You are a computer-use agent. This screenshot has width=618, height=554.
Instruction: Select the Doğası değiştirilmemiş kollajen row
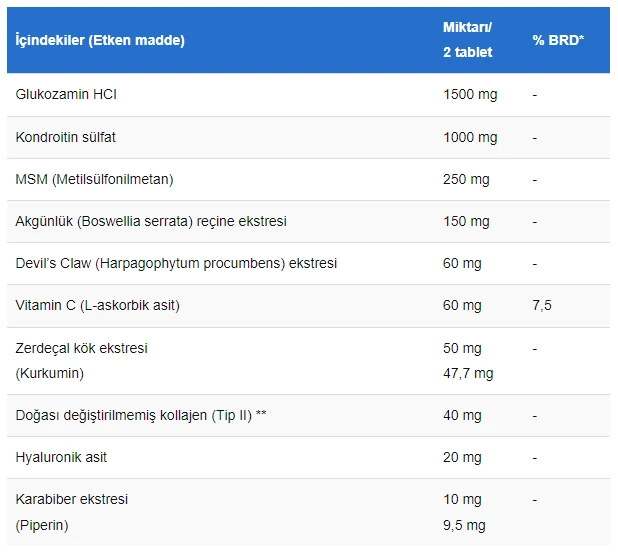point(141,415)
